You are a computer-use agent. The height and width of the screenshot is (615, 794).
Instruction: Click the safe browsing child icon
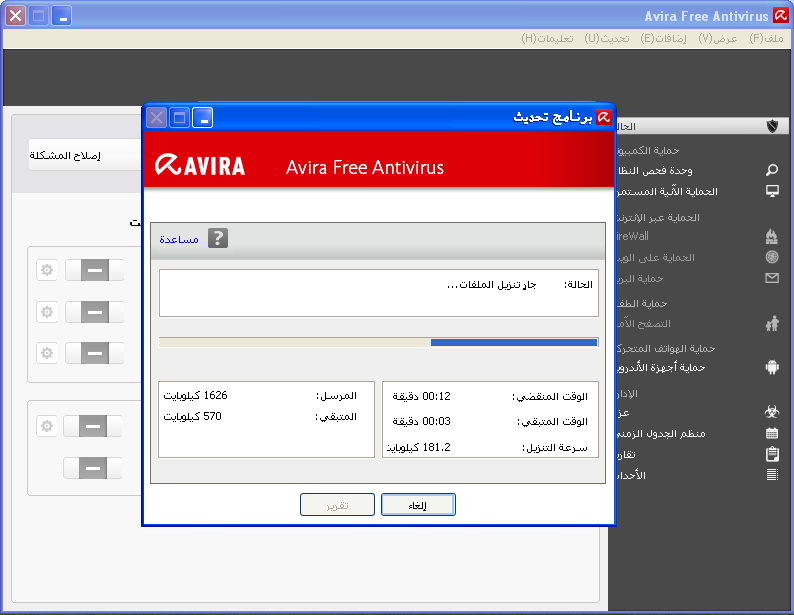772,323
